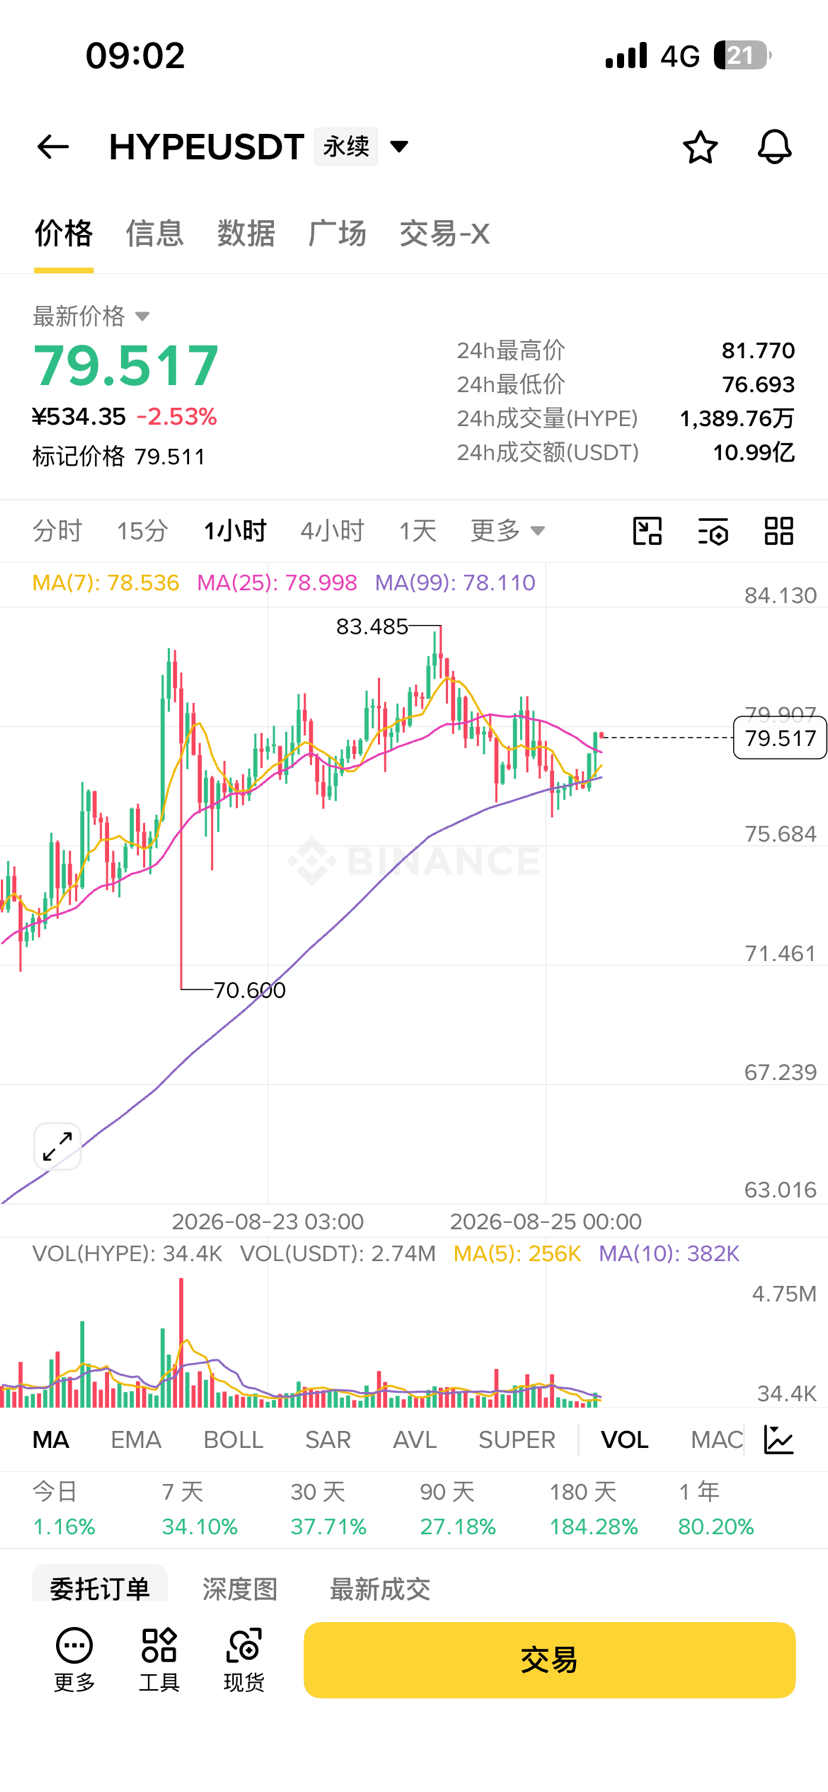Viewport: 828px width, 1792px height.
Task: Expand the chart to fullscreen
Action: coord(57,1146)
